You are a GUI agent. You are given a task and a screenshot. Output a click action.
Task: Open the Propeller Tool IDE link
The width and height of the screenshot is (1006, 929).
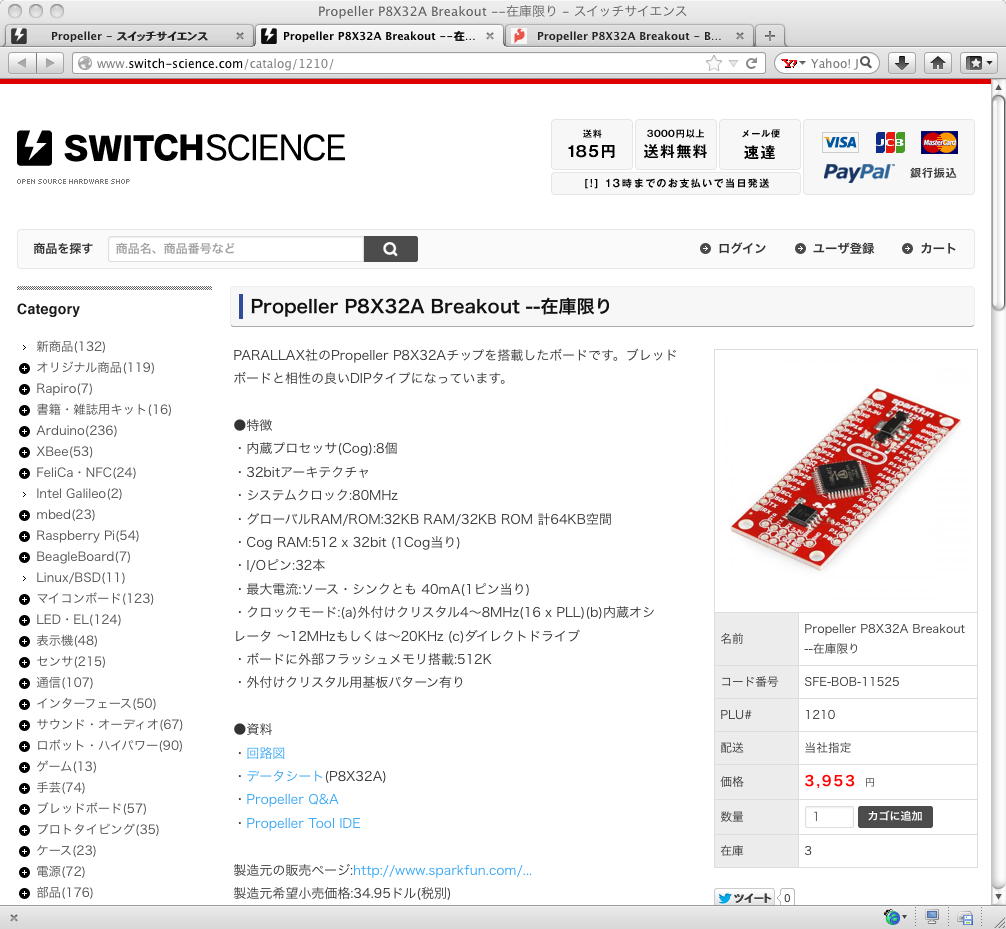pos(303,823)
